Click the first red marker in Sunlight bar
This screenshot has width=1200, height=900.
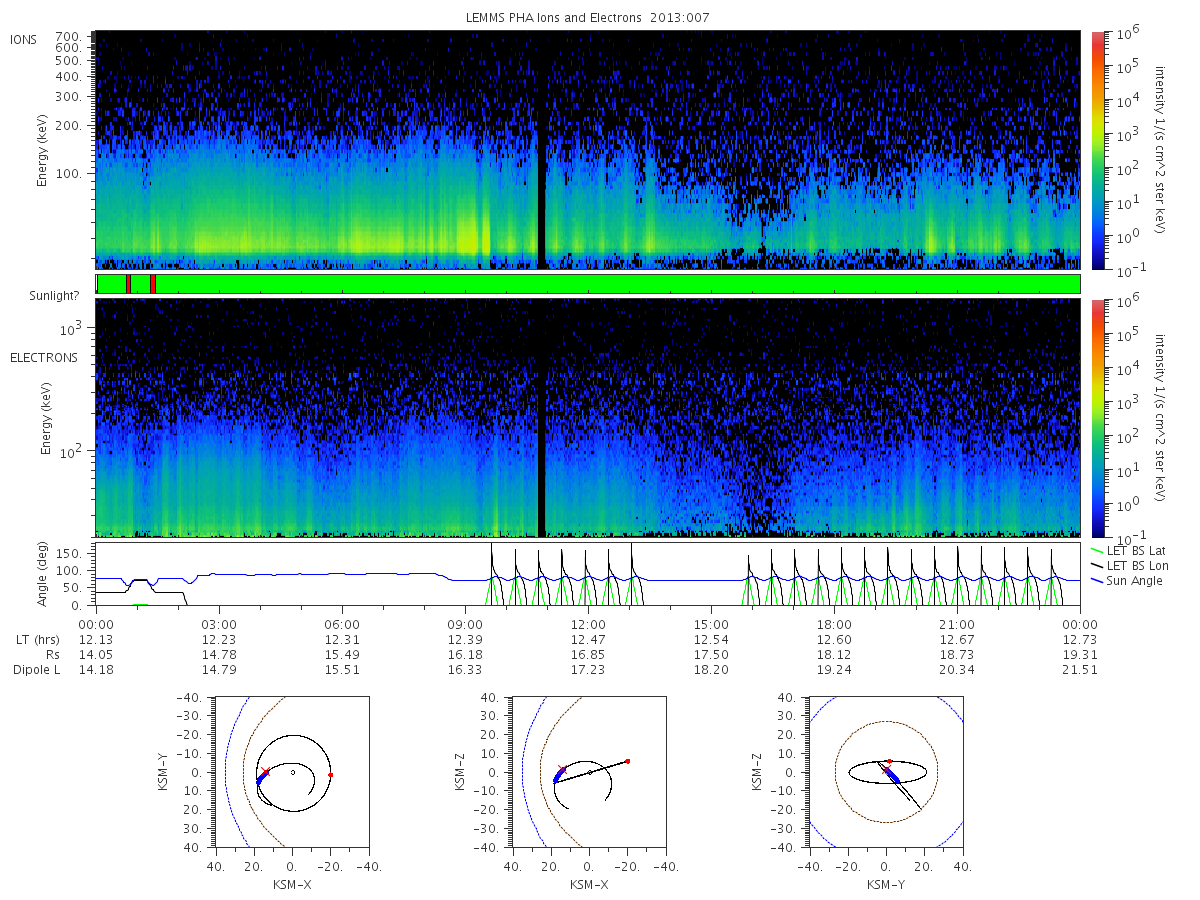coord(128,284)
